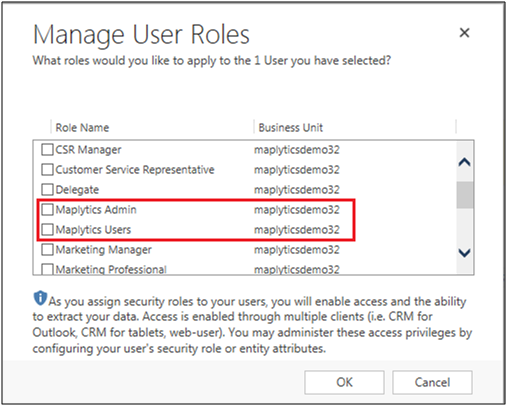
Task: Click the Customer Service Representative role name
Action: click(x=135, y=170)
